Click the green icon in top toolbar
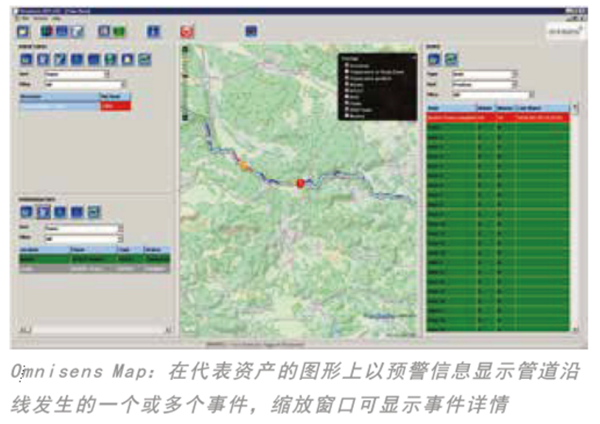Viewport: 600px width, 424px height. click(x=119, y=31)
